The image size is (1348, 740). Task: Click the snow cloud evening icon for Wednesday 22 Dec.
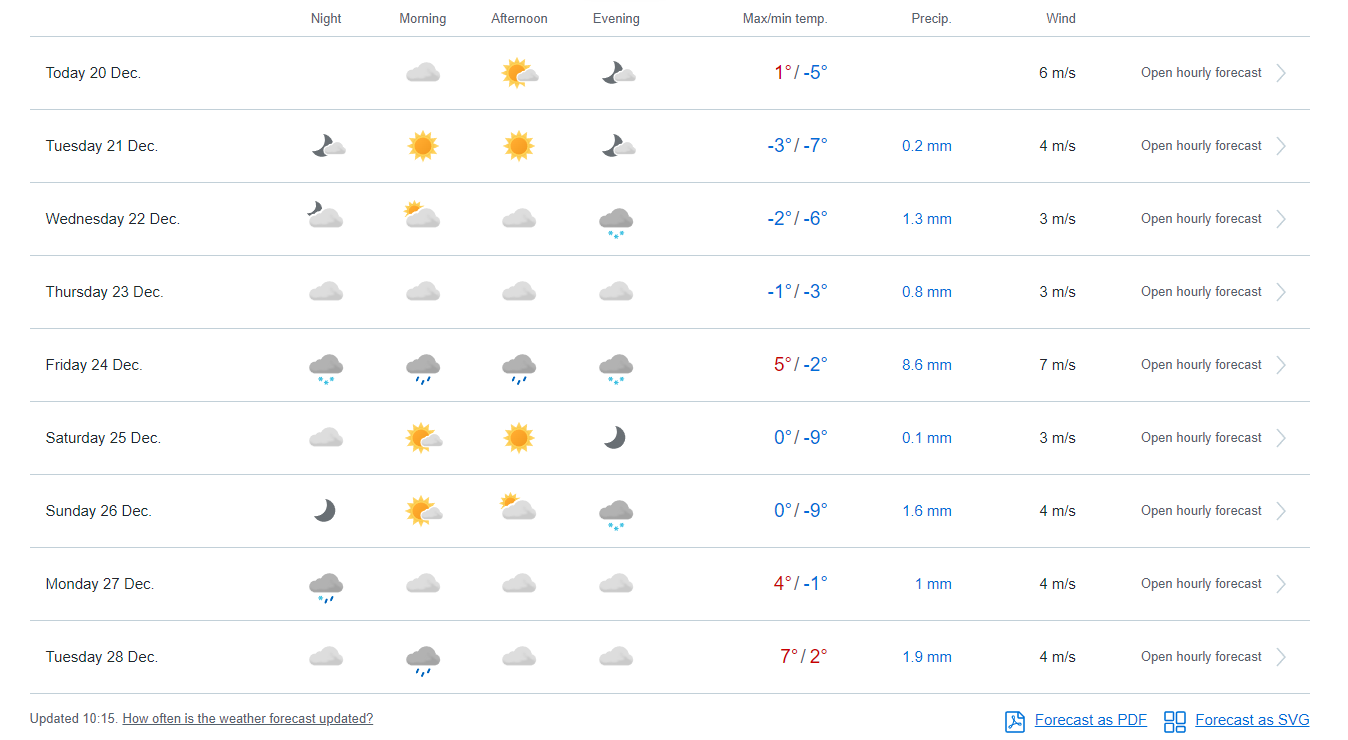pyautogui.click(x=615, y=221)
